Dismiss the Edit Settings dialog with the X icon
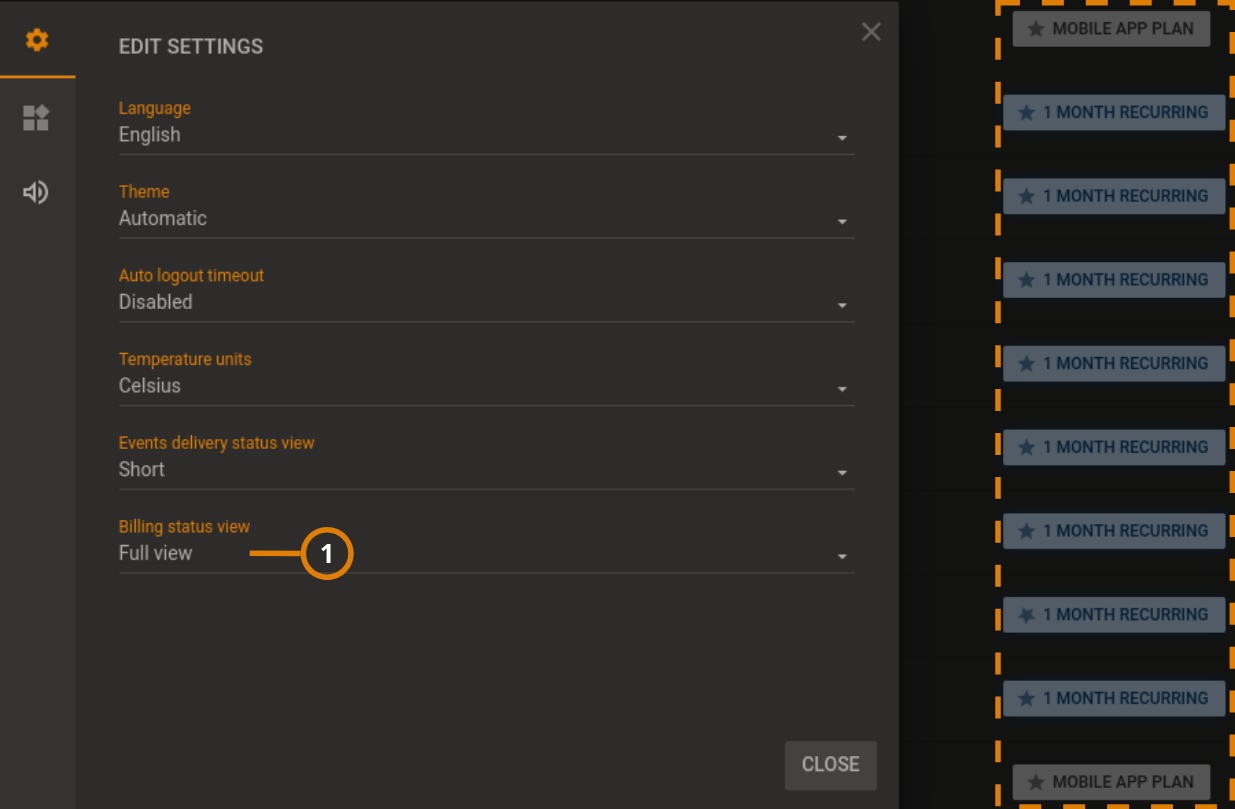The image size is (1235, 809). tap(870, 31)
